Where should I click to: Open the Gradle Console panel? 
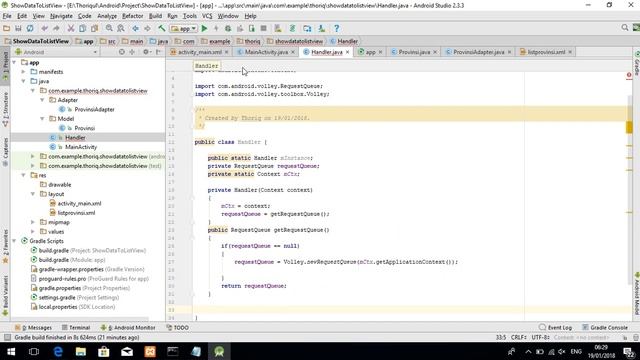605,327
